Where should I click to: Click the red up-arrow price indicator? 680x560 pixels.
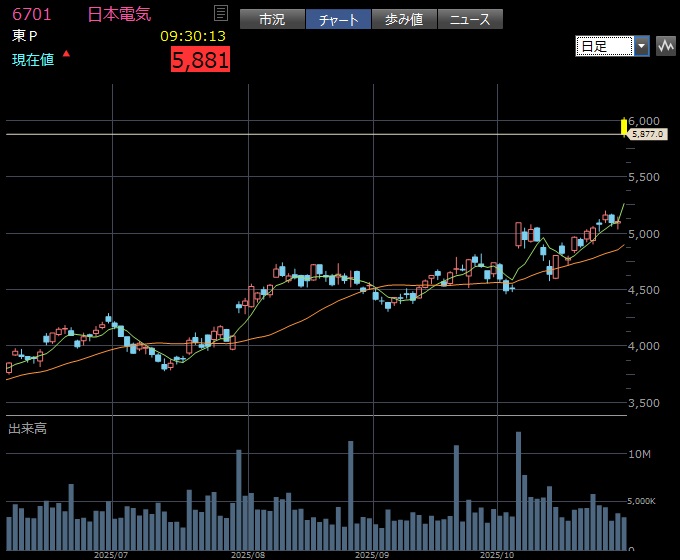[x=66, y=53]
